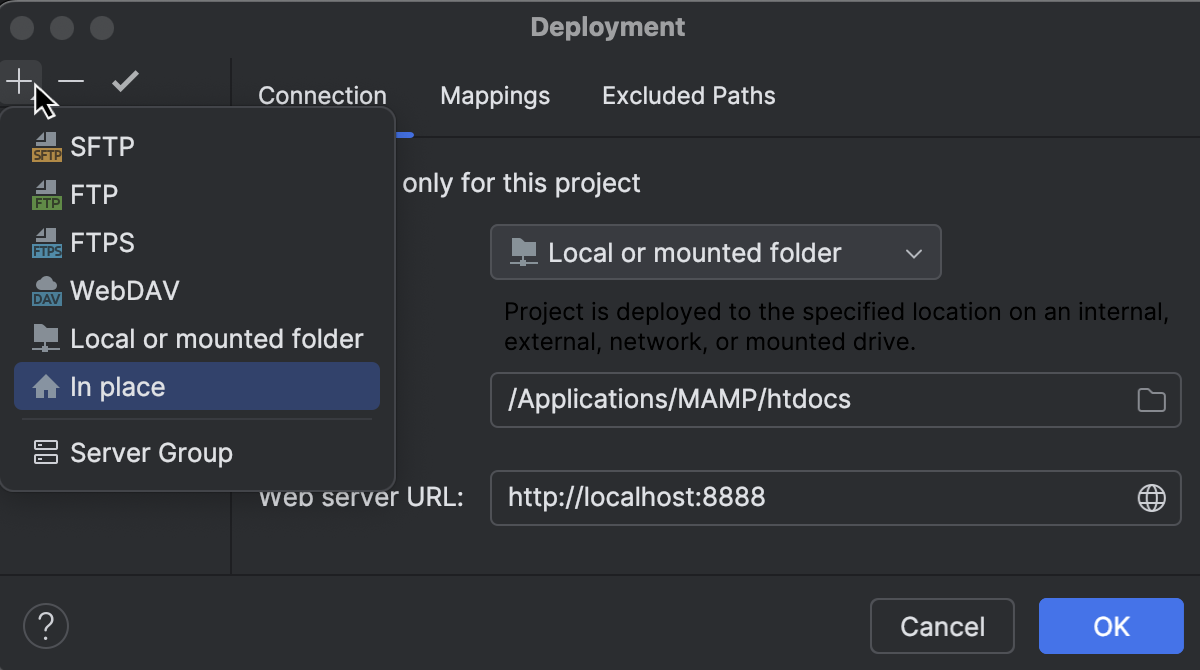Open the Excluded Paths tab
Image resolution: width=1200 pixels, height=670 pixels.
tap(688, 95)
